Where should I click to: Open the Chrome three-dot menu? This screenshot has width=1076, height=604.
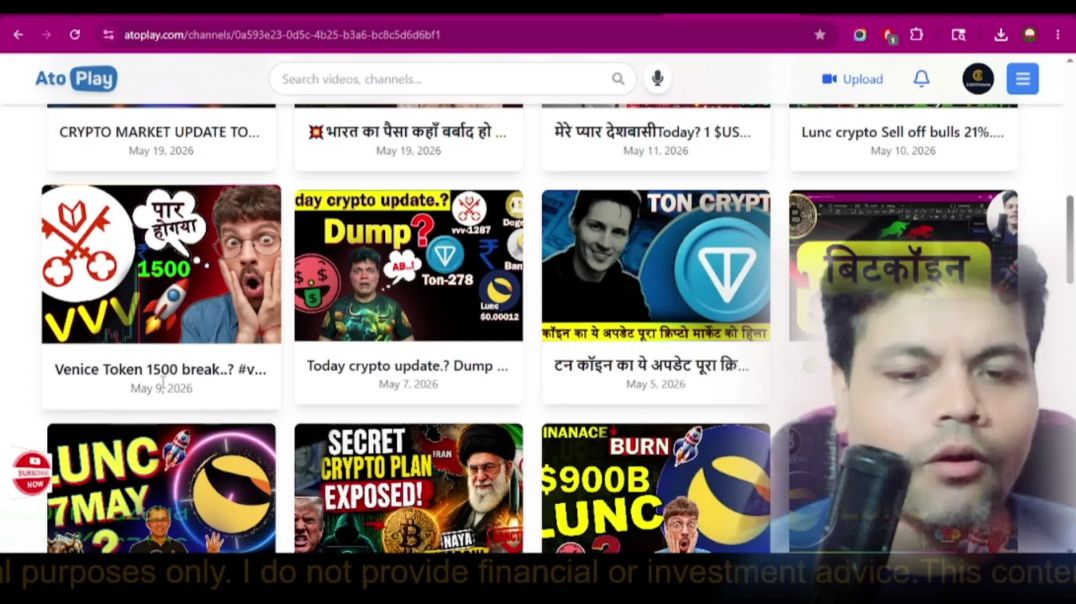[x=1057, y=34]
